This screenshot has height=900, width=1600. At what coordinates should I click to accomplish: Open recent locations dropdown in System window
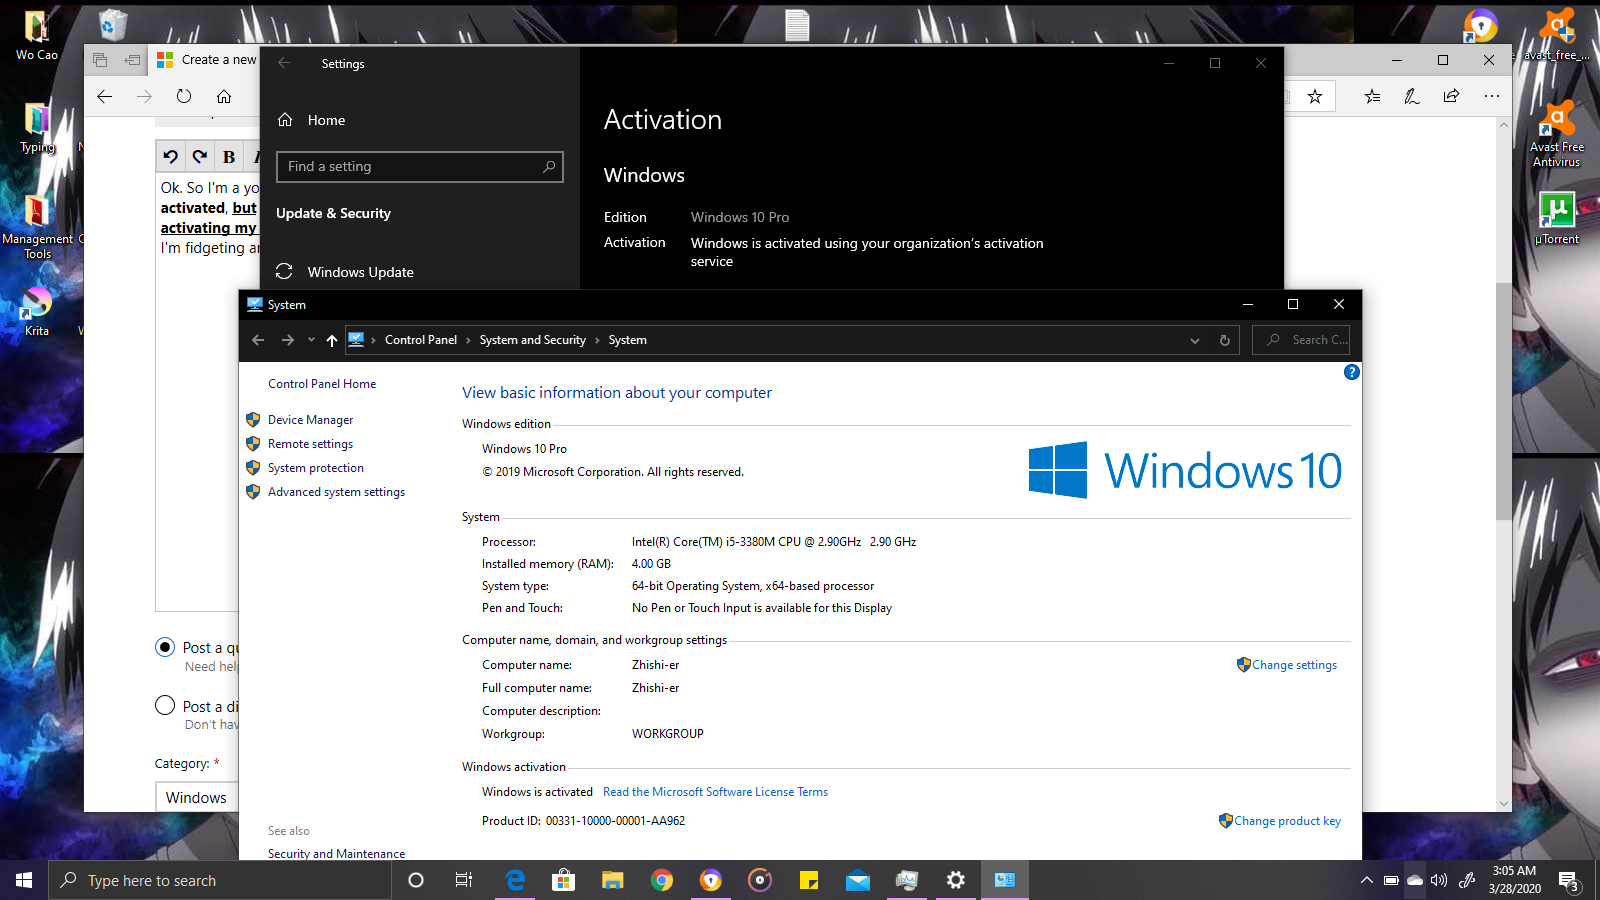(311, 340)
